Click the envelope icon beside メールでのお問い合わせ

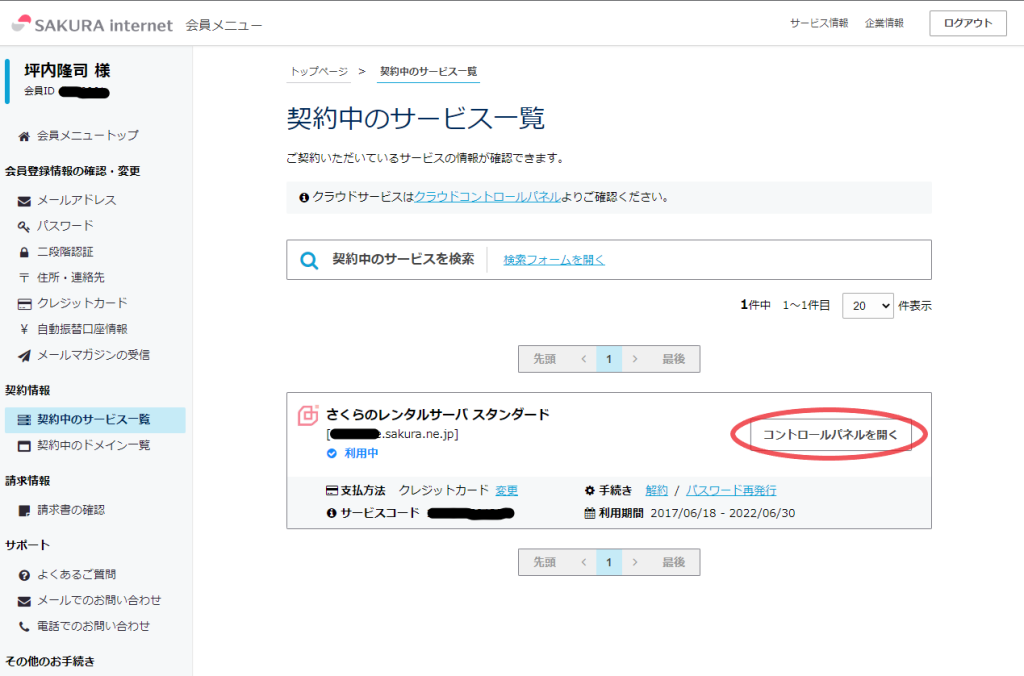(x=24, y=601)
